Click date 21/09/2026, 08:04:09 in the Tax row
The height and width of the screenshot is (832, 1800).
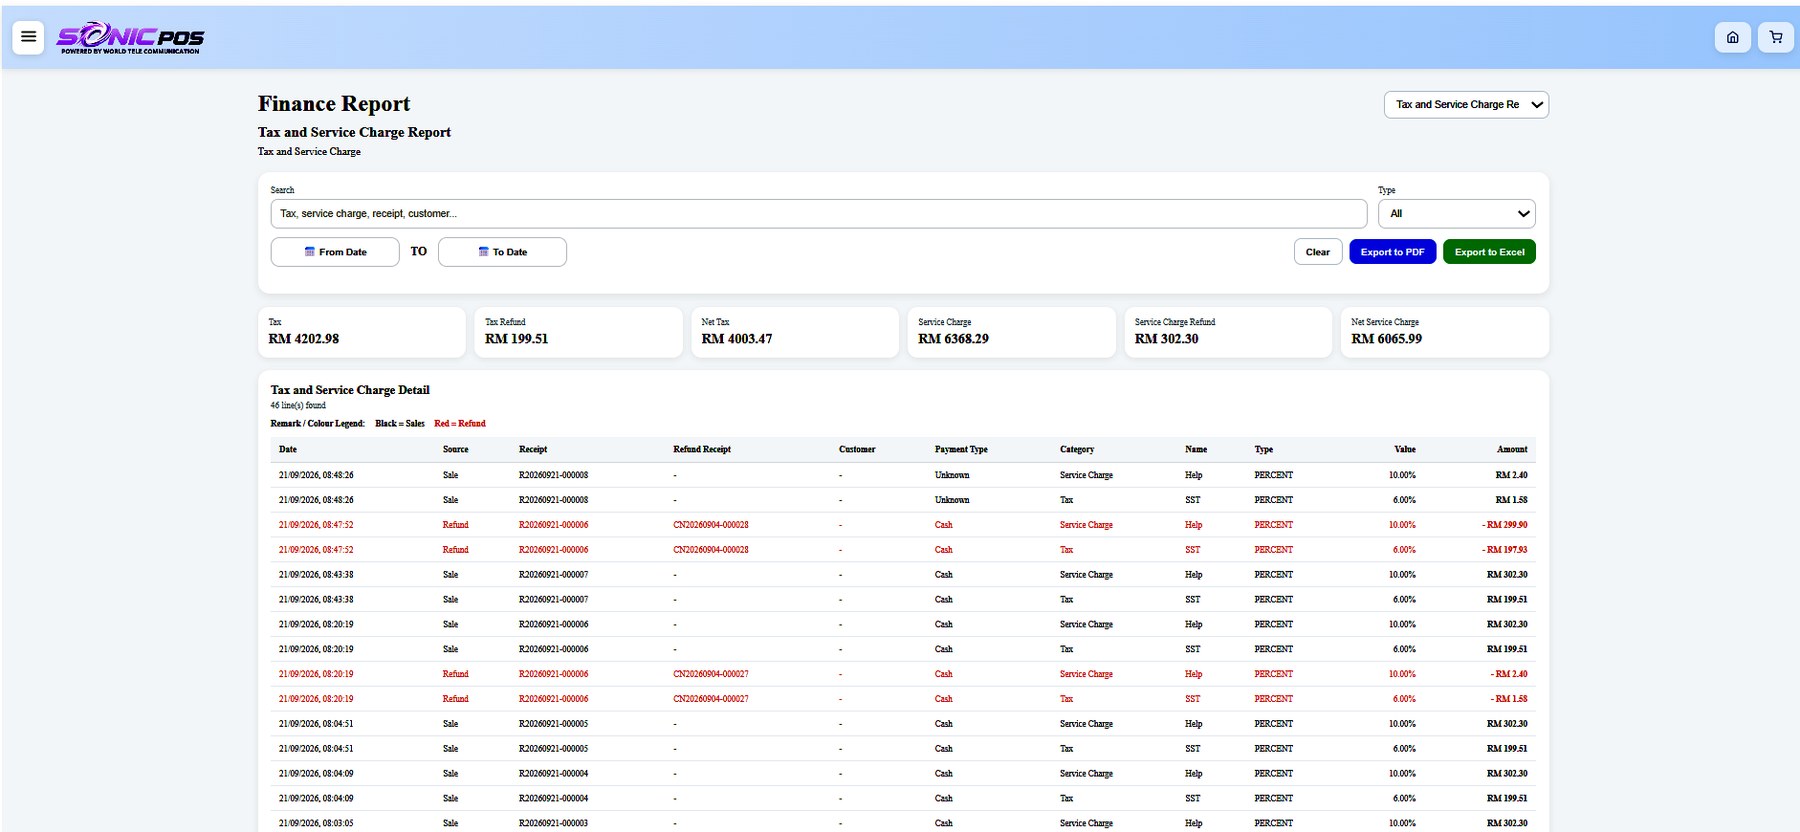316,799
